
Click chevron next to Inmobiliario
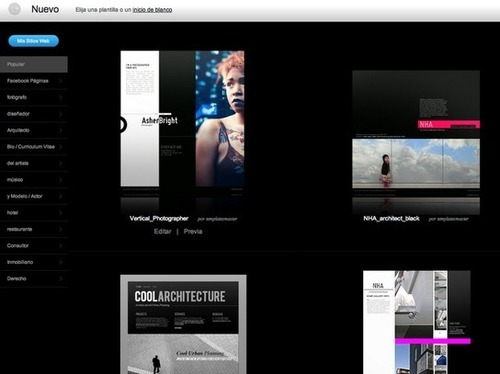[x=61, y=262]
